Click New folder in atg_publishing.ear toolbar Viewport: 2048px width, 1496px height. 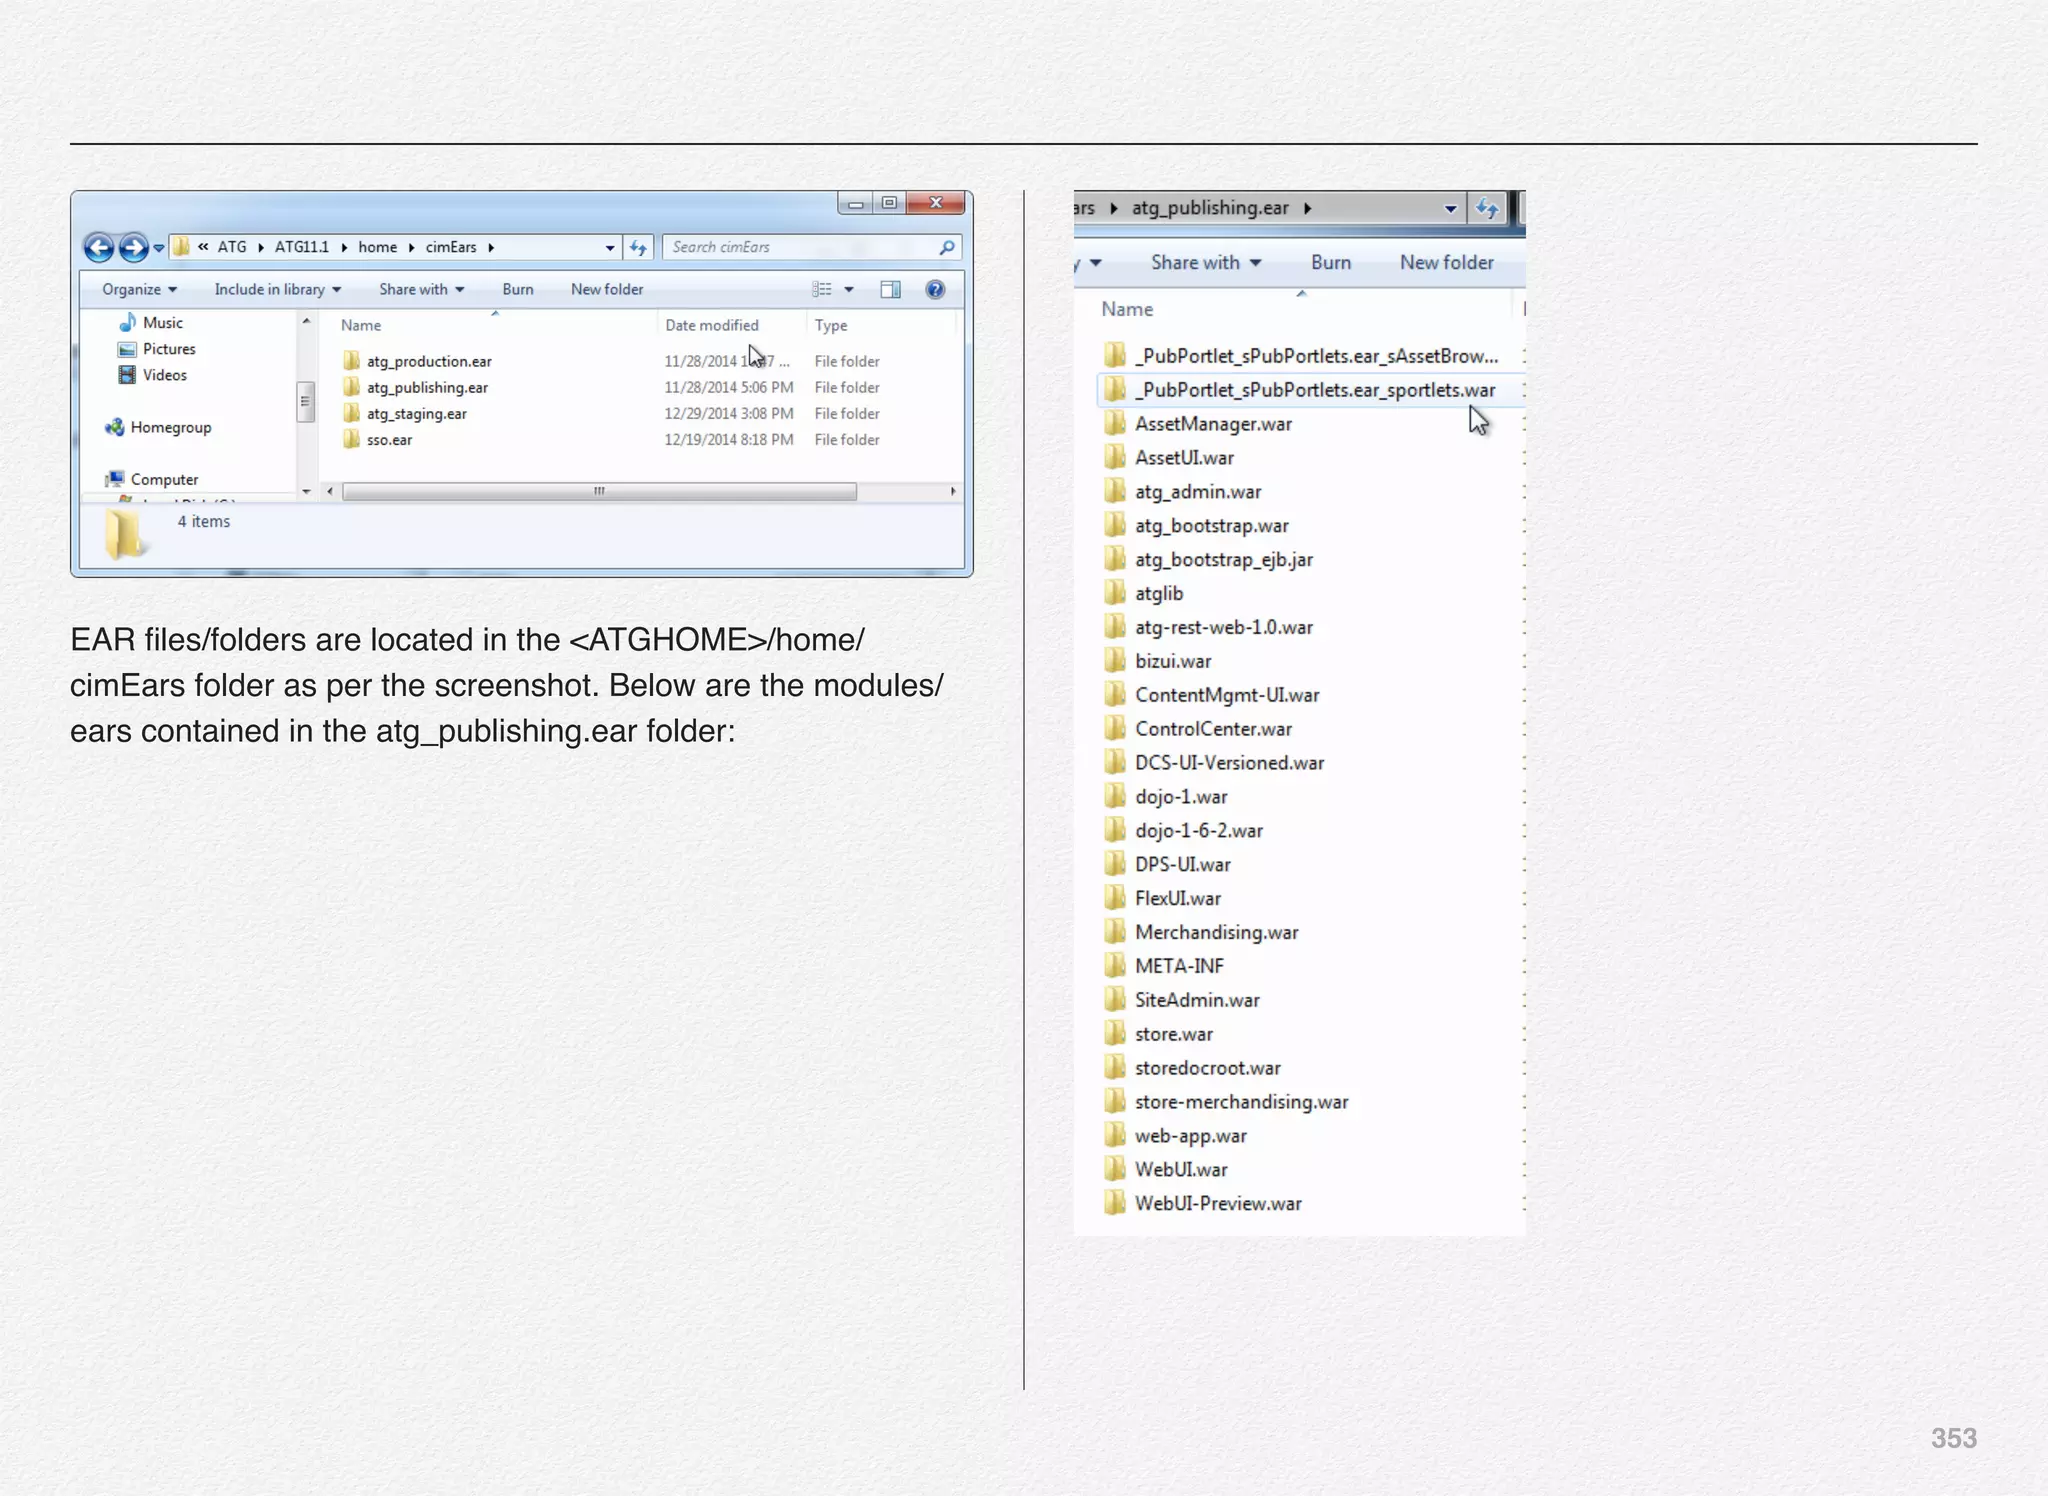click(x=1446, y=262)
